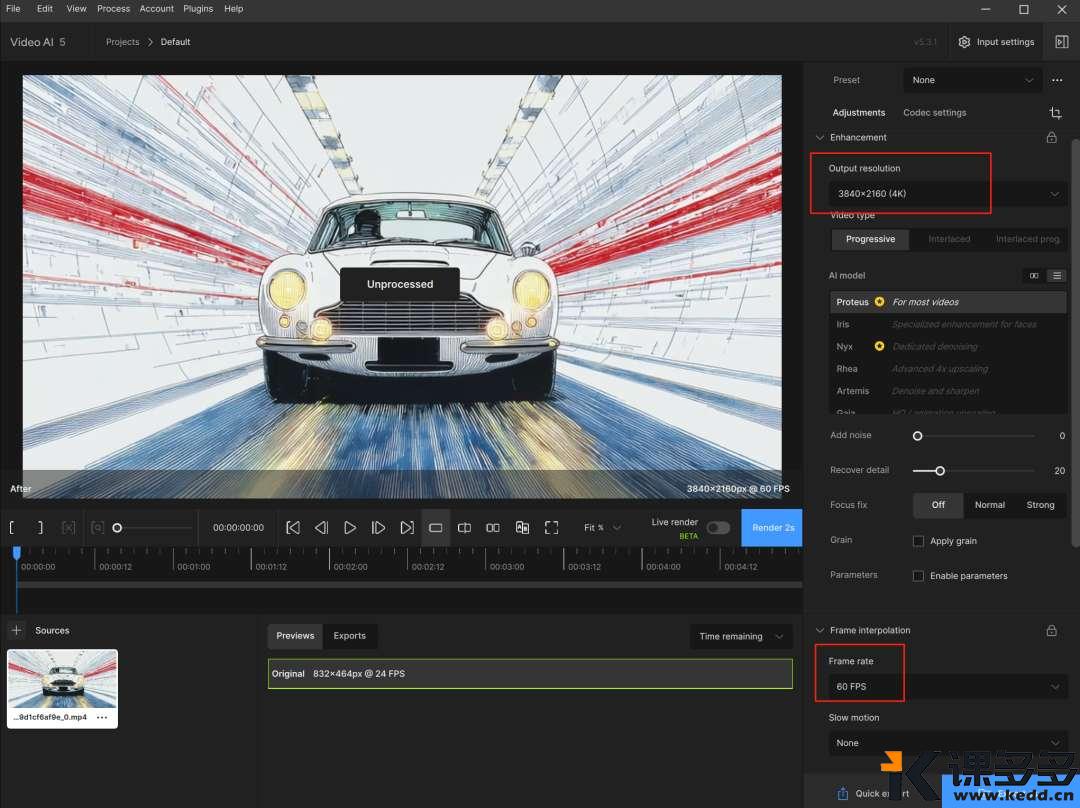Screen dimensions: 1080x808
Task: Open the File menu
Action: click(x=13, y=9)
